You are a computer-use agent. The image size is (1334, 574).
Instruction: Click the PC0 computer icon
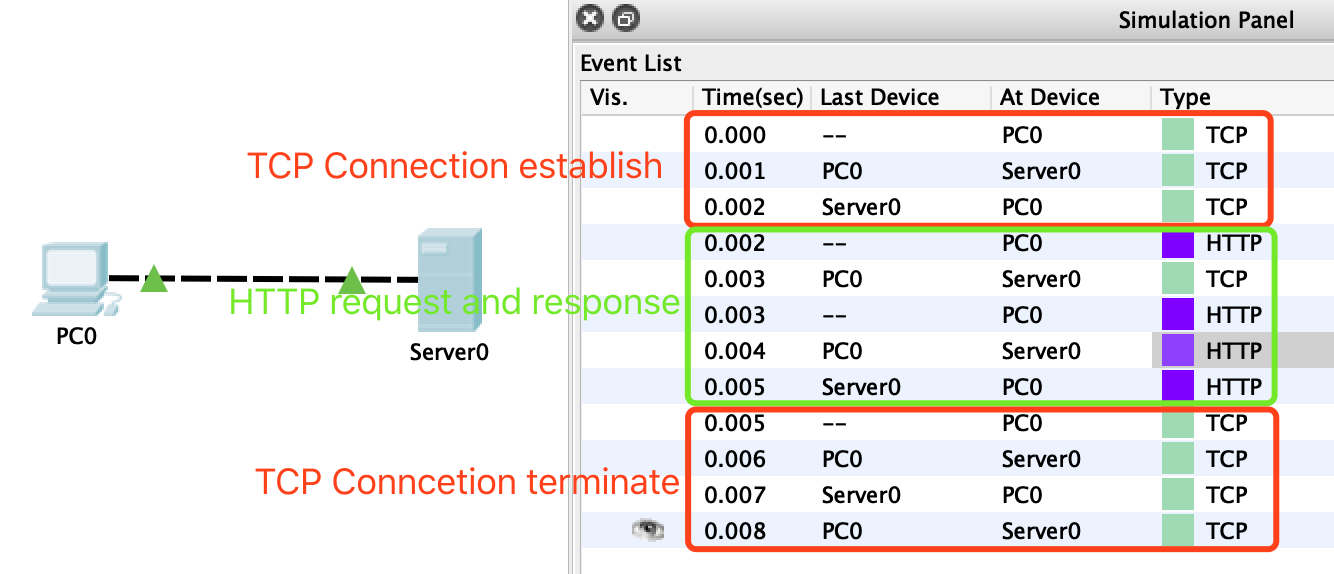(73, 274)
